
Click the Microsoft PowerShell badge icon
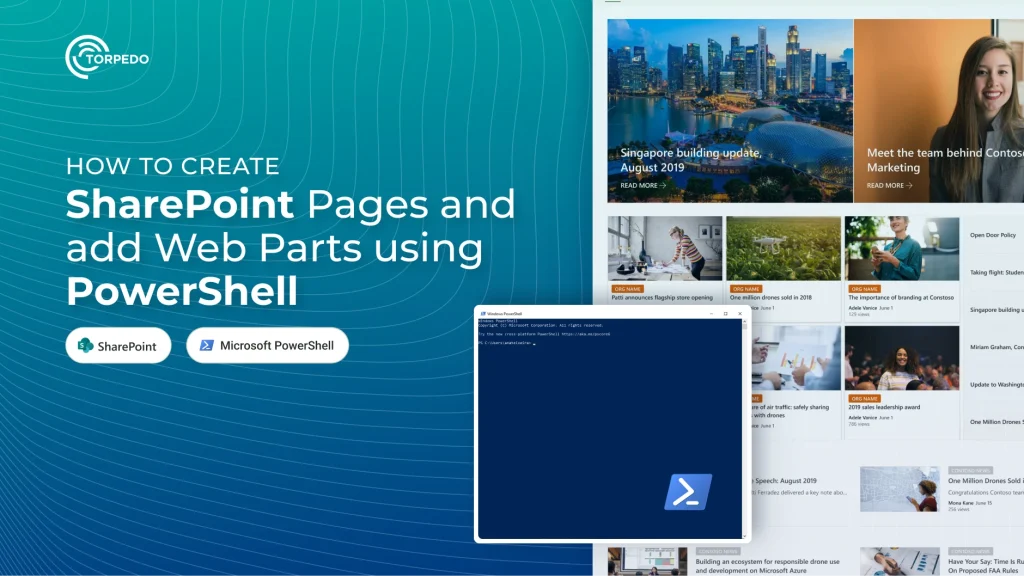click(206, 345)
